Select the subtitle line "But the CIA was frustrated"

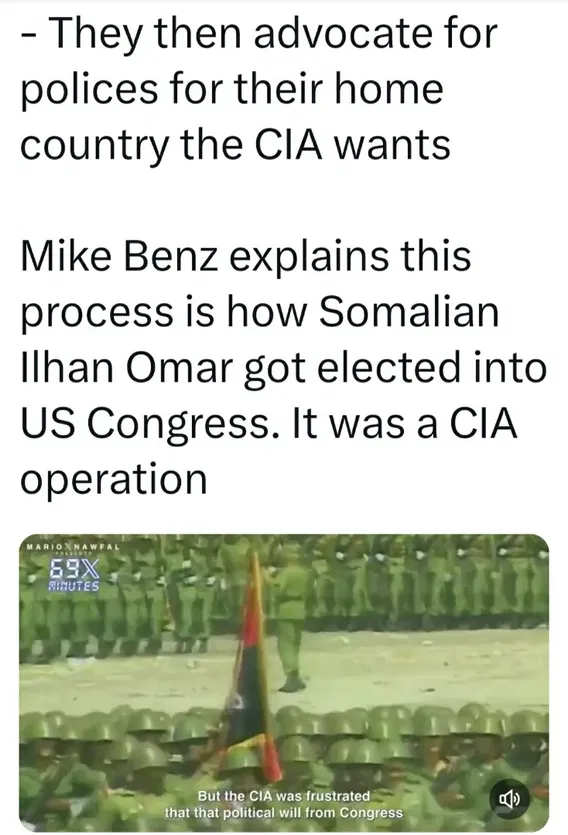tap(283, 796)
